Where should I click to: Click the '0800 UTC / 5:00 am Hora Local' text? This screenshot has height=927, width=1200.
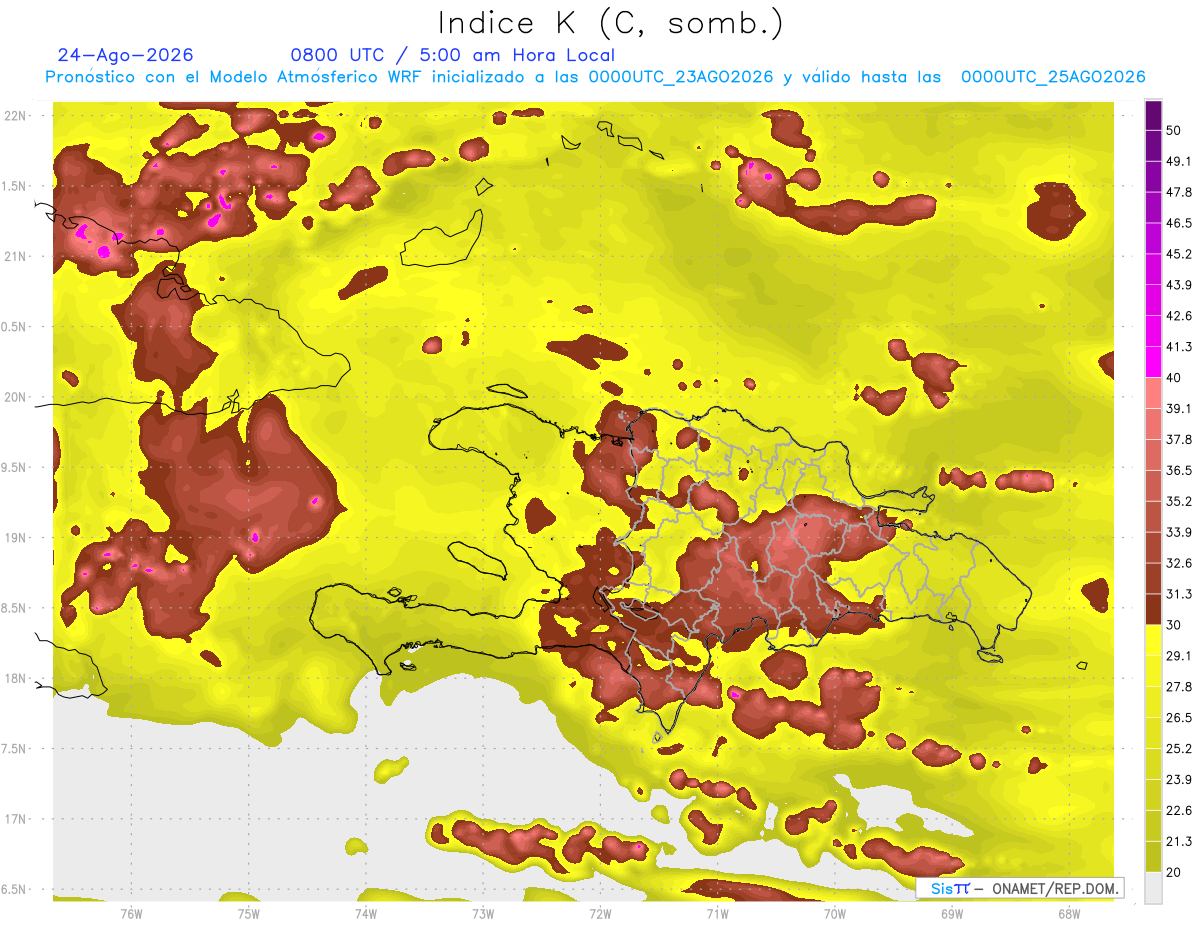pos(453,55)
